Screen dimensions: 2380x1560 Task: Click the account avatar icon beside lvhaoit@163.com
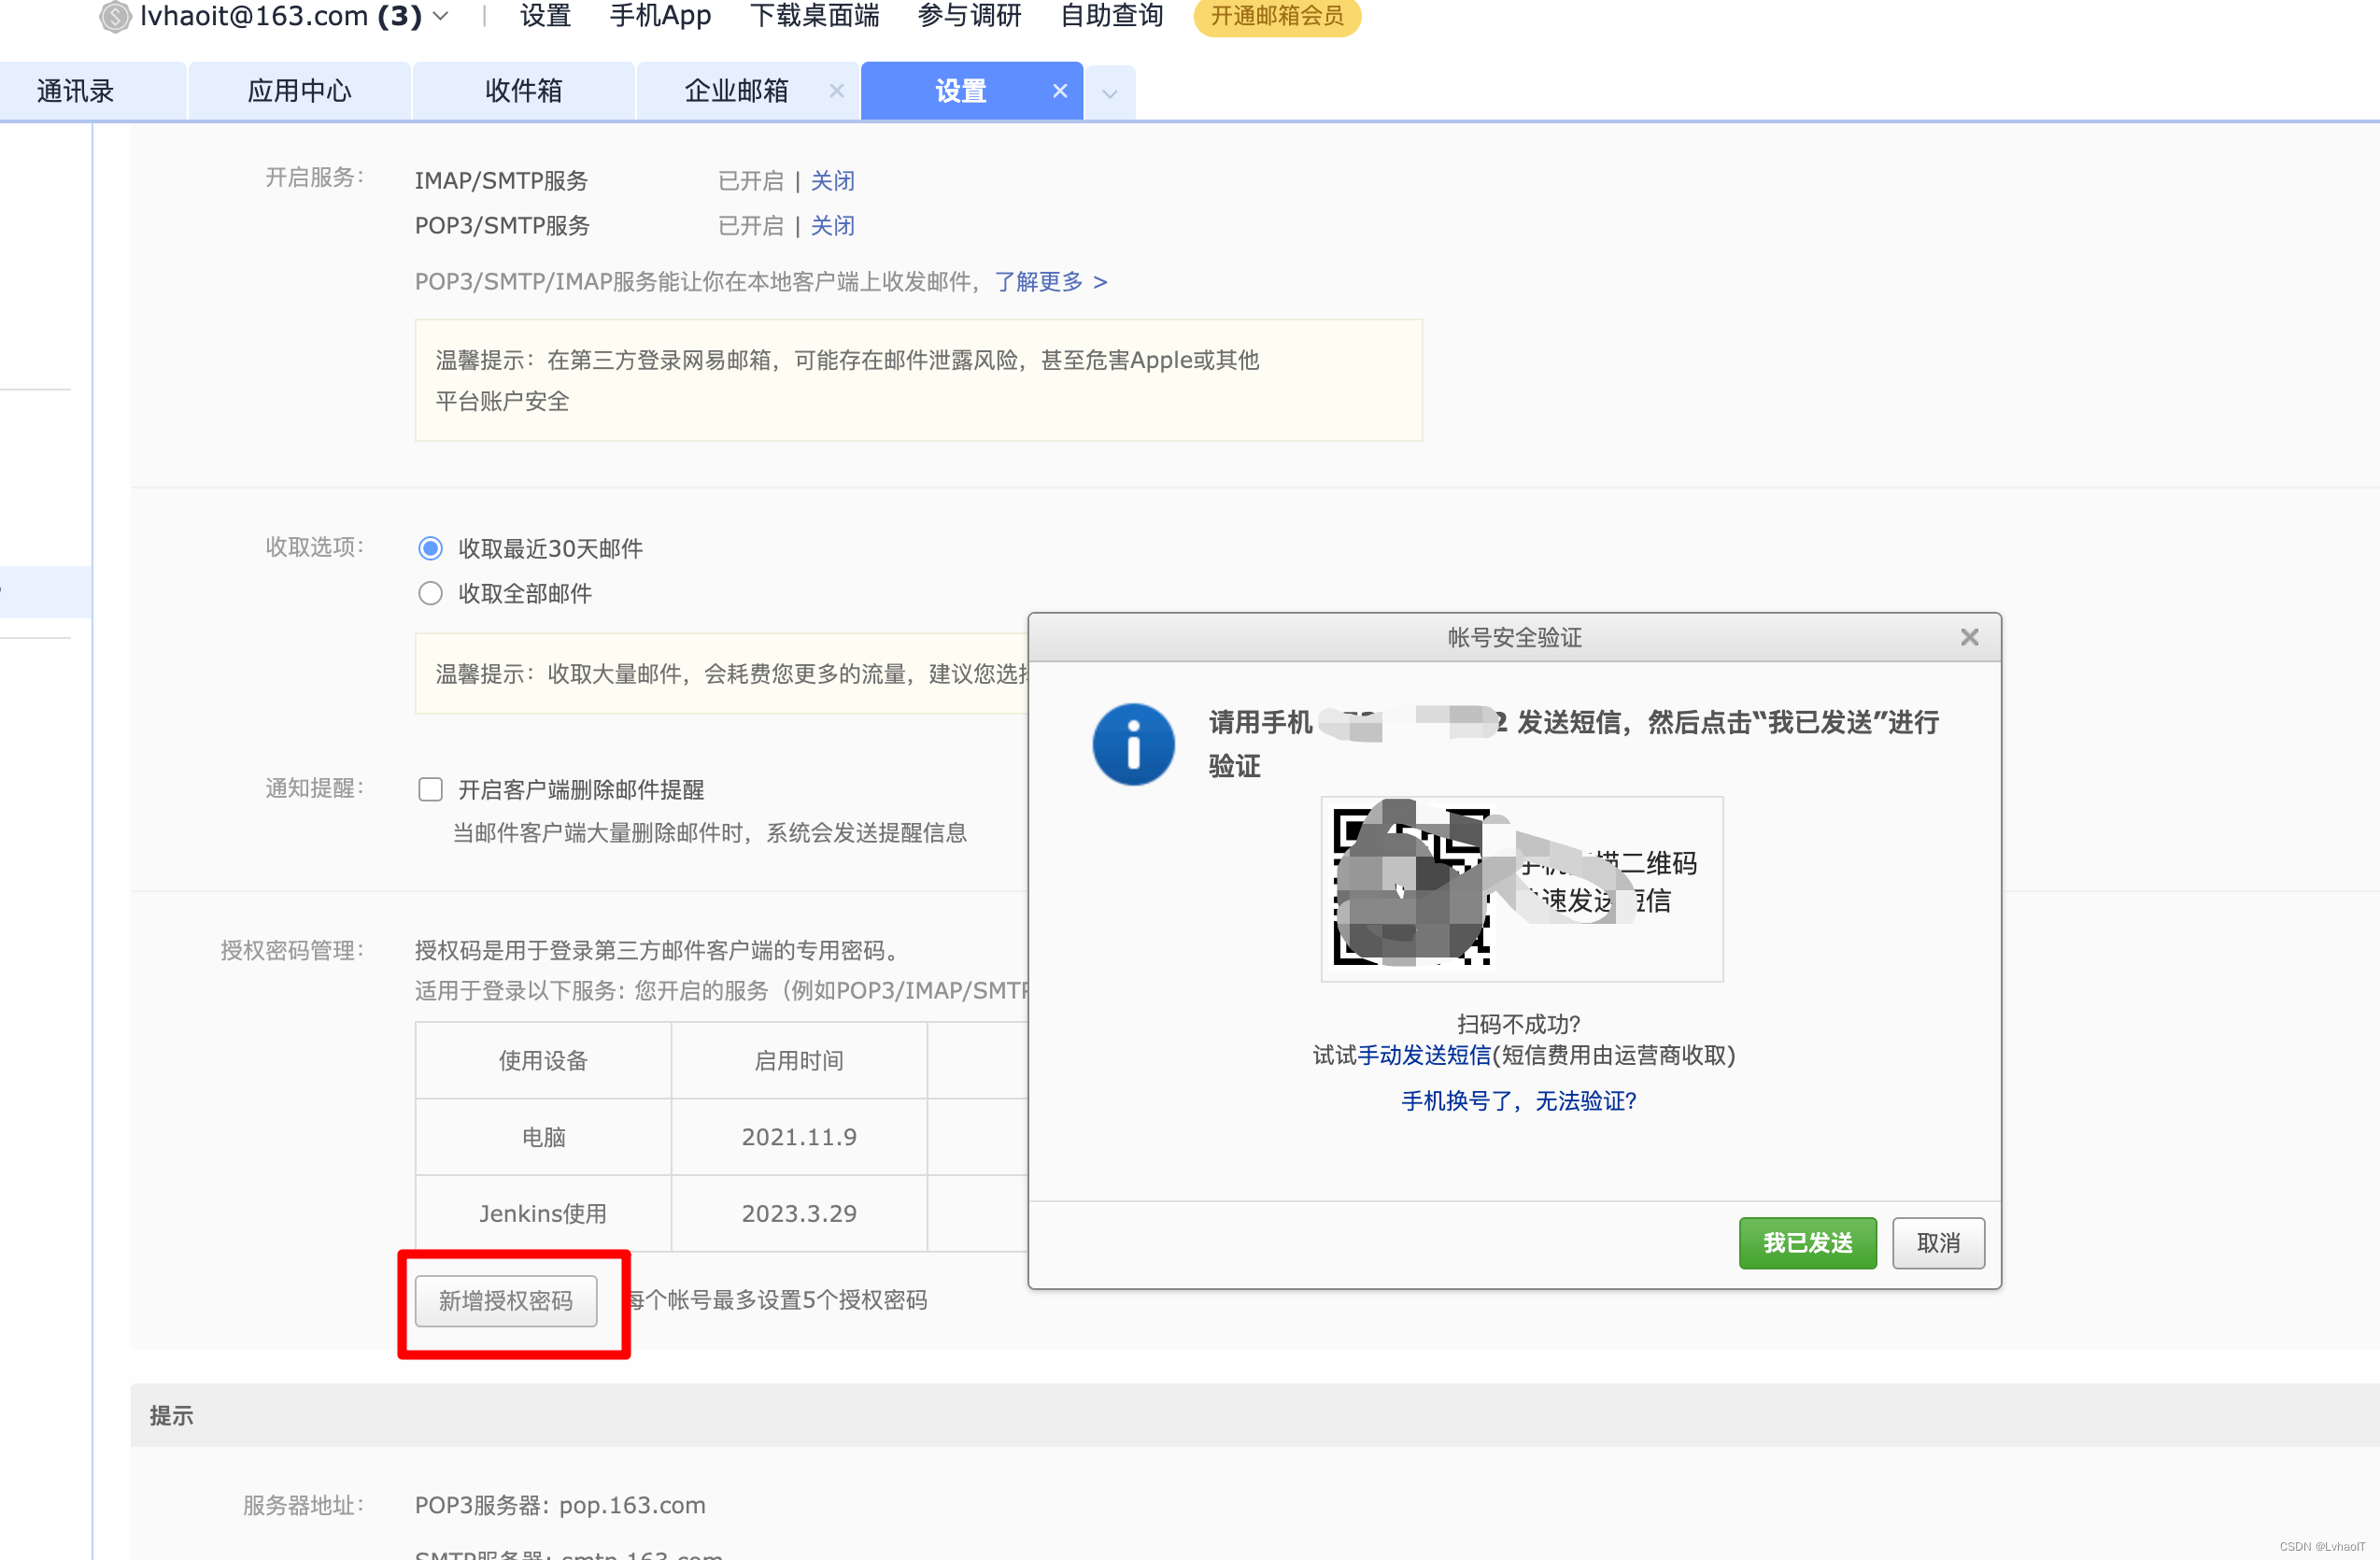coord(115,16)
